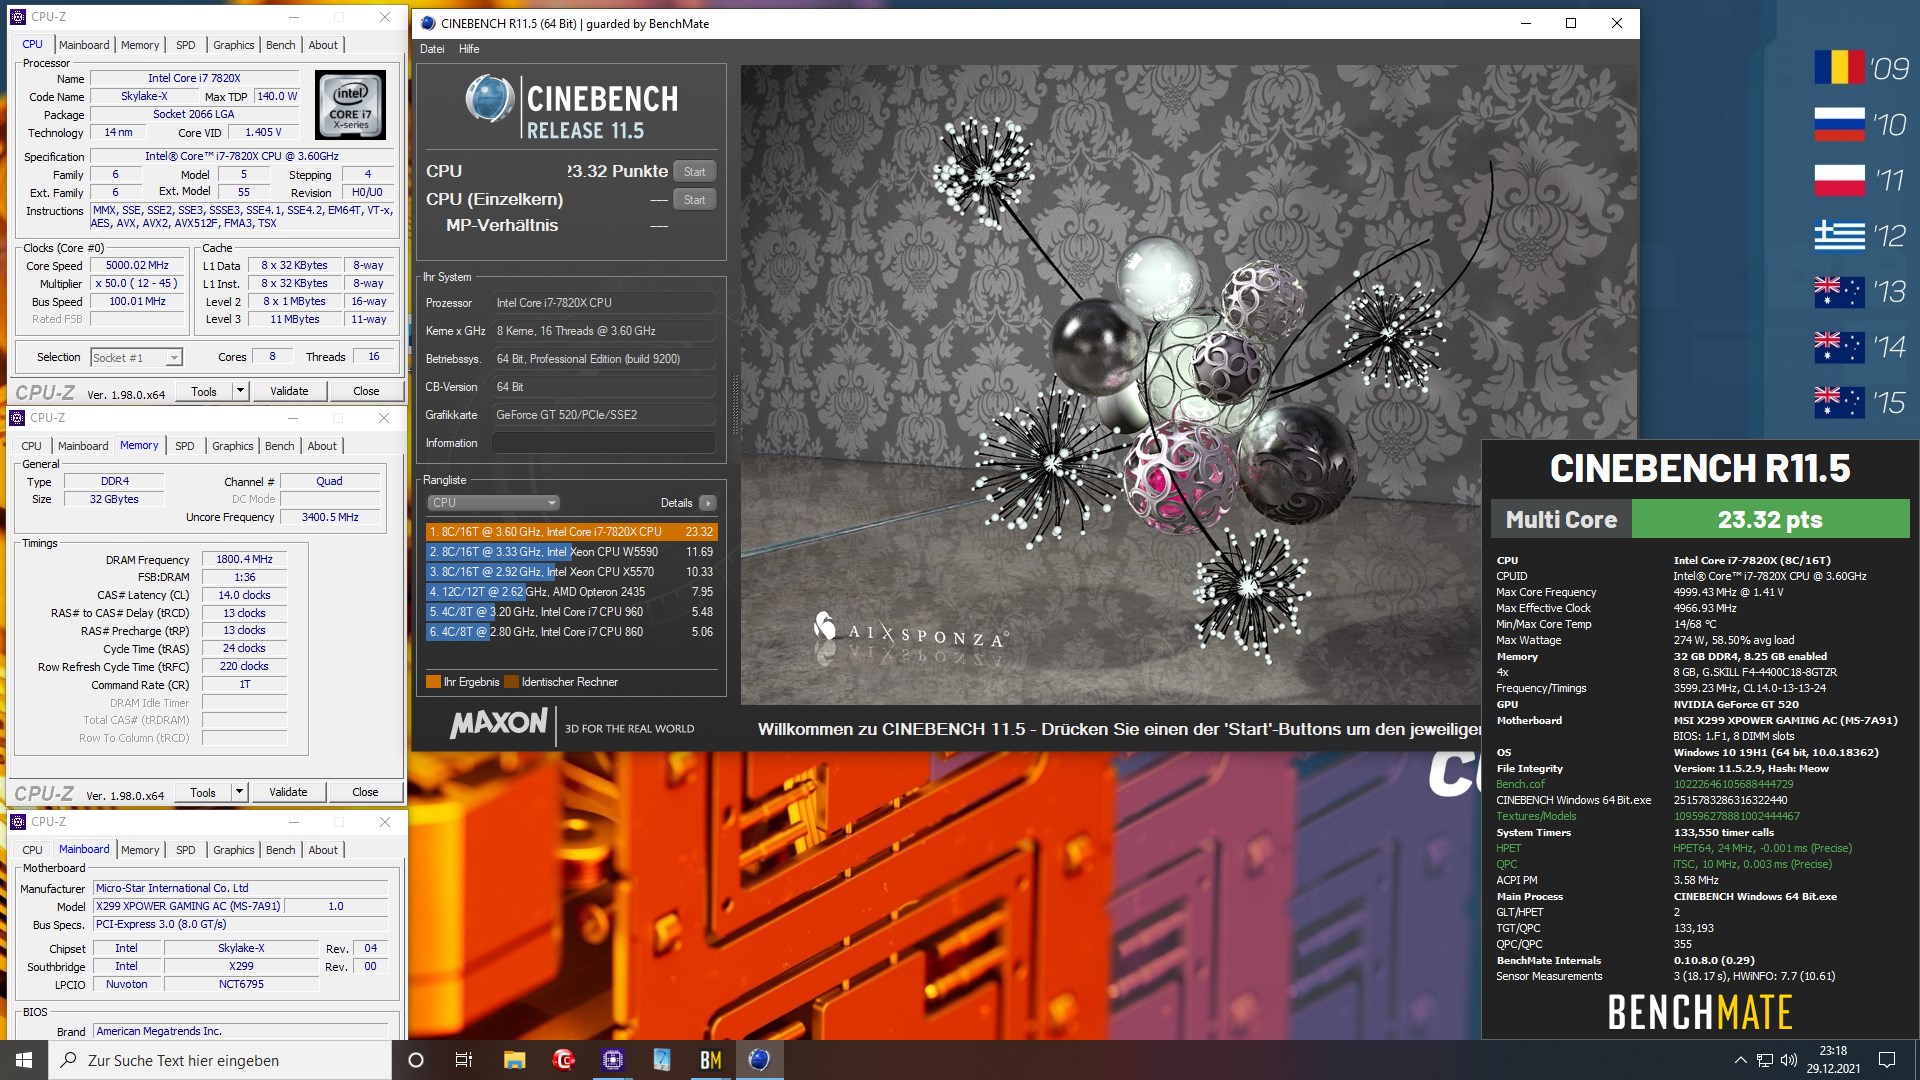Open Memory tab in top CPU-Z window
Image resolution: width=1920 pixels, height=1080 pixels.
[x=140, y=45]
